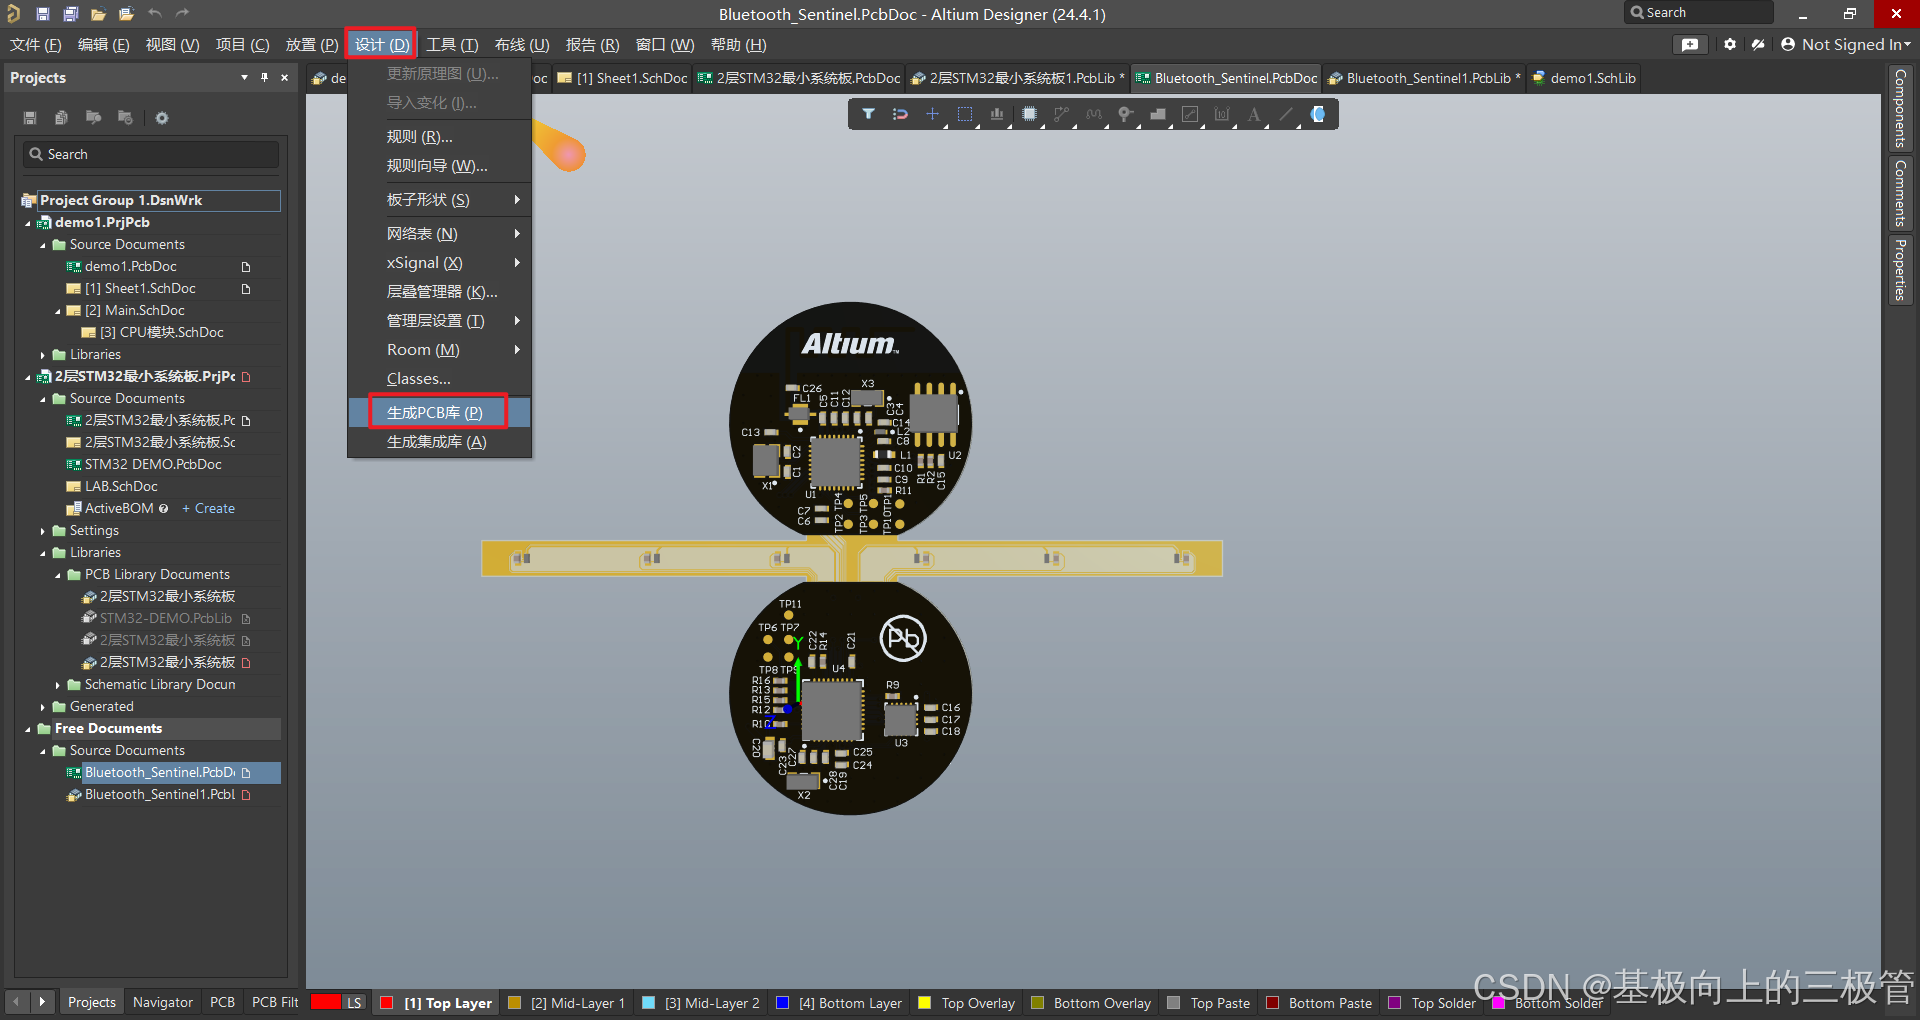The width and height of the screenshot is (1920, 1020).
Task: Collapse the Free Documents group
Action: [28, 729]
